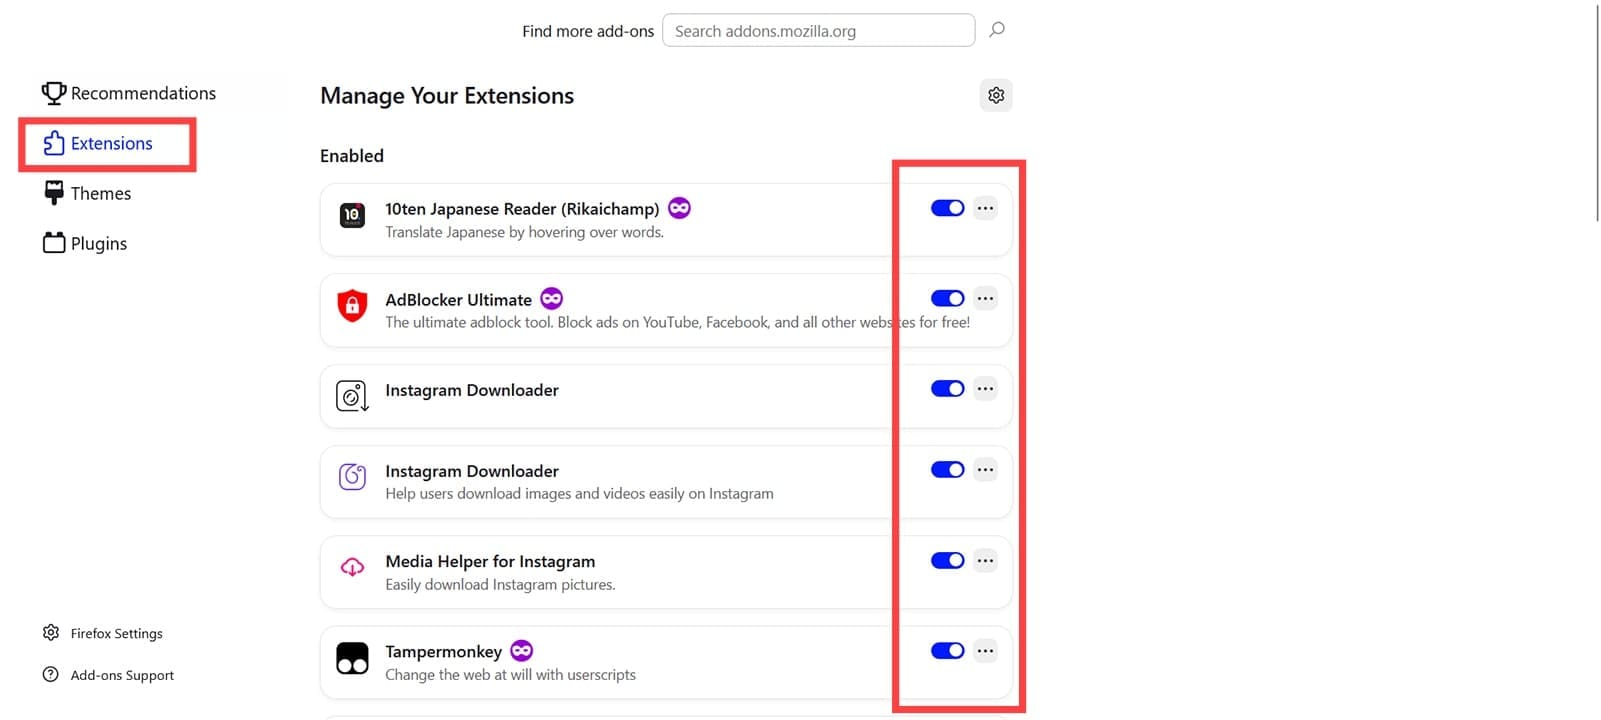The width and height of the screenshot is (1601, 720).
Task: Click 'Help users download images and videos' description
Action: [579, 493]
